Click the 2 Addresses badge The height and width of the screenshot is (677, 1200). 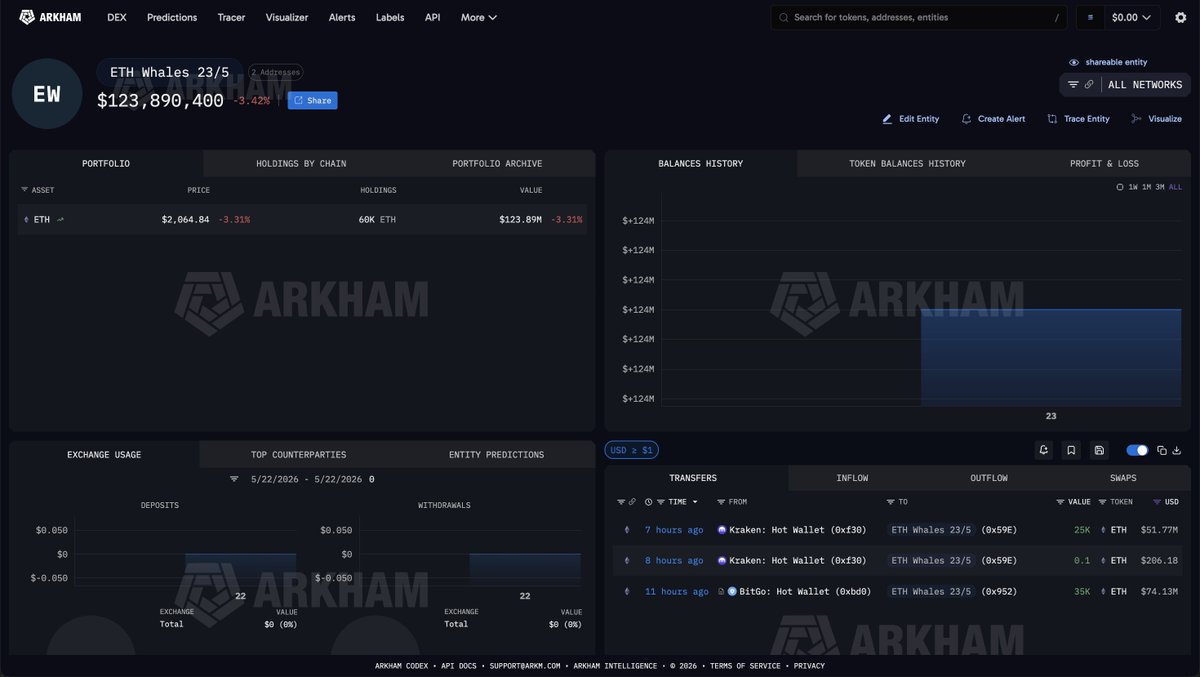[276, 72]
